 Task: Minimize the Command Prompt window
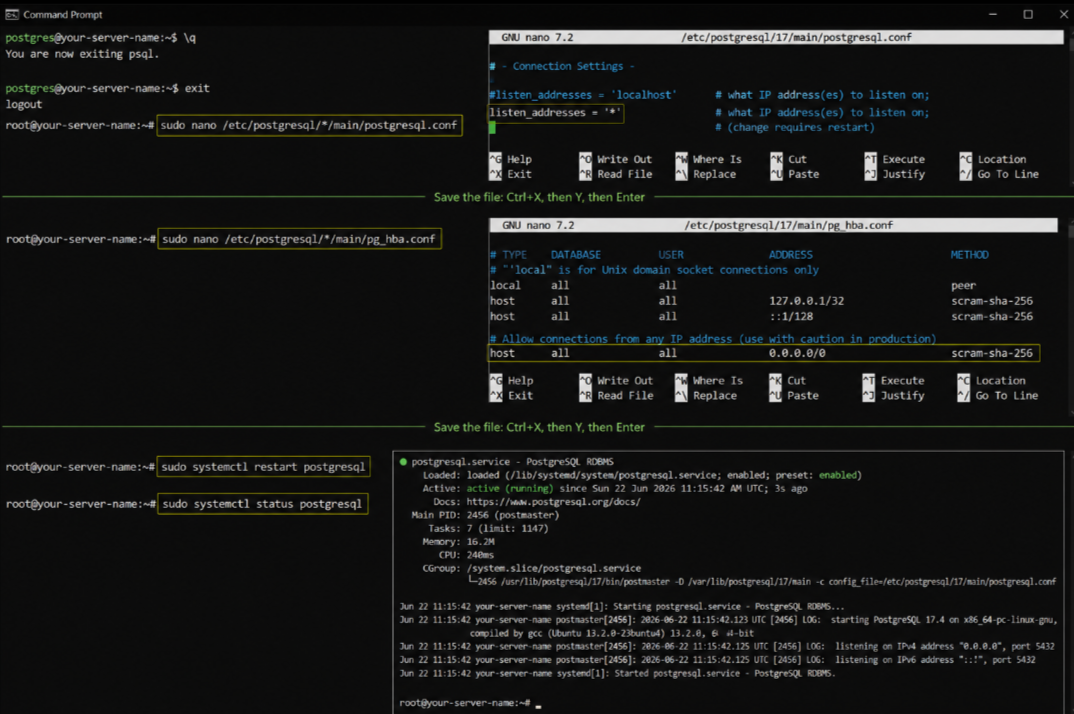coord(992,14)
